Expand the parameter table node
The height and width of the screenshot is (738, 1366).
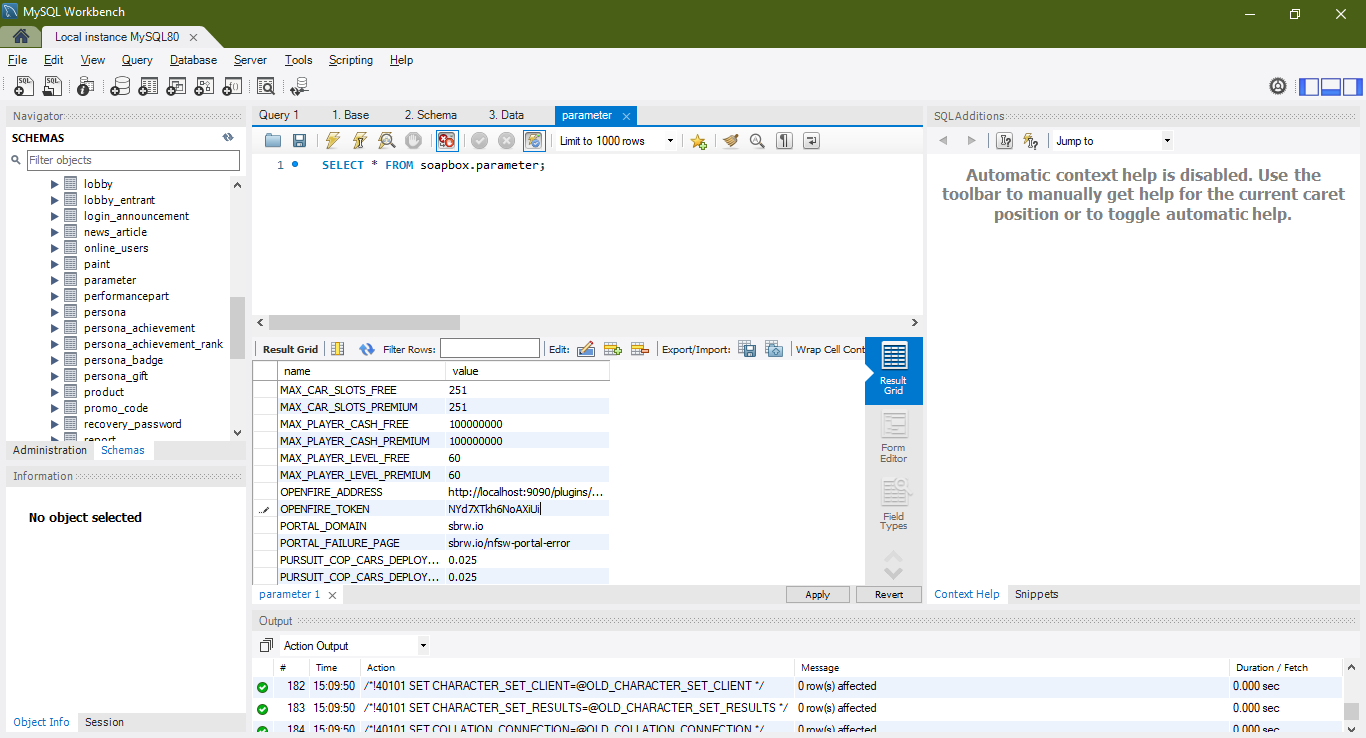pos(55,280)
